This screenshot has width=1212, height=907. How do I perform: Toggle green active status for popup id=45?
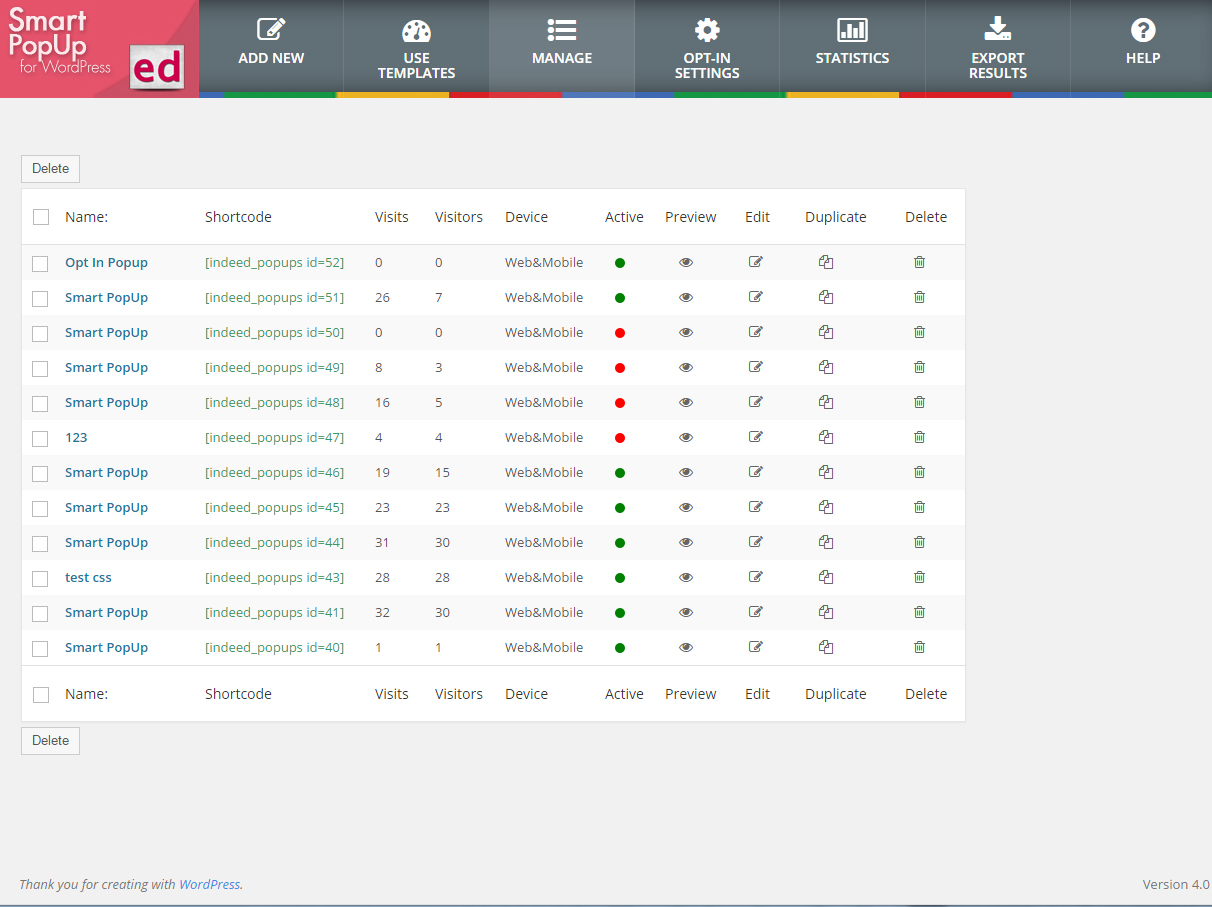coord(620,508)
